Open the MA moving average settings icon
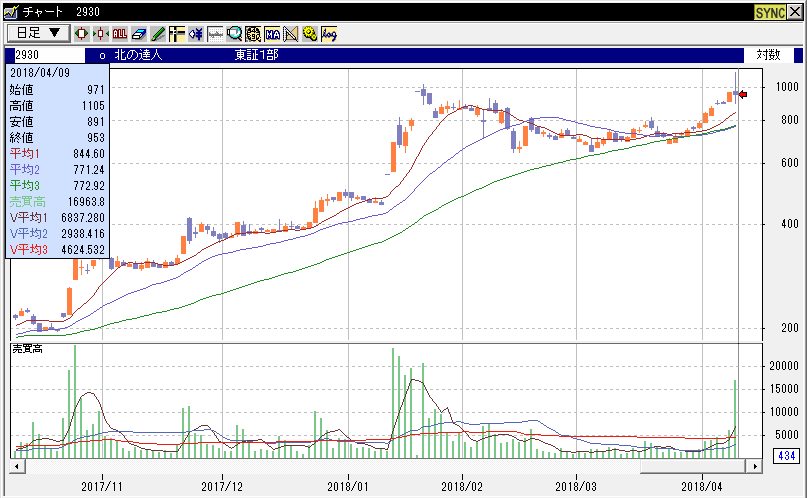This screenshot has width=807, height=498. pyautogui.click(x=272, y=33)
